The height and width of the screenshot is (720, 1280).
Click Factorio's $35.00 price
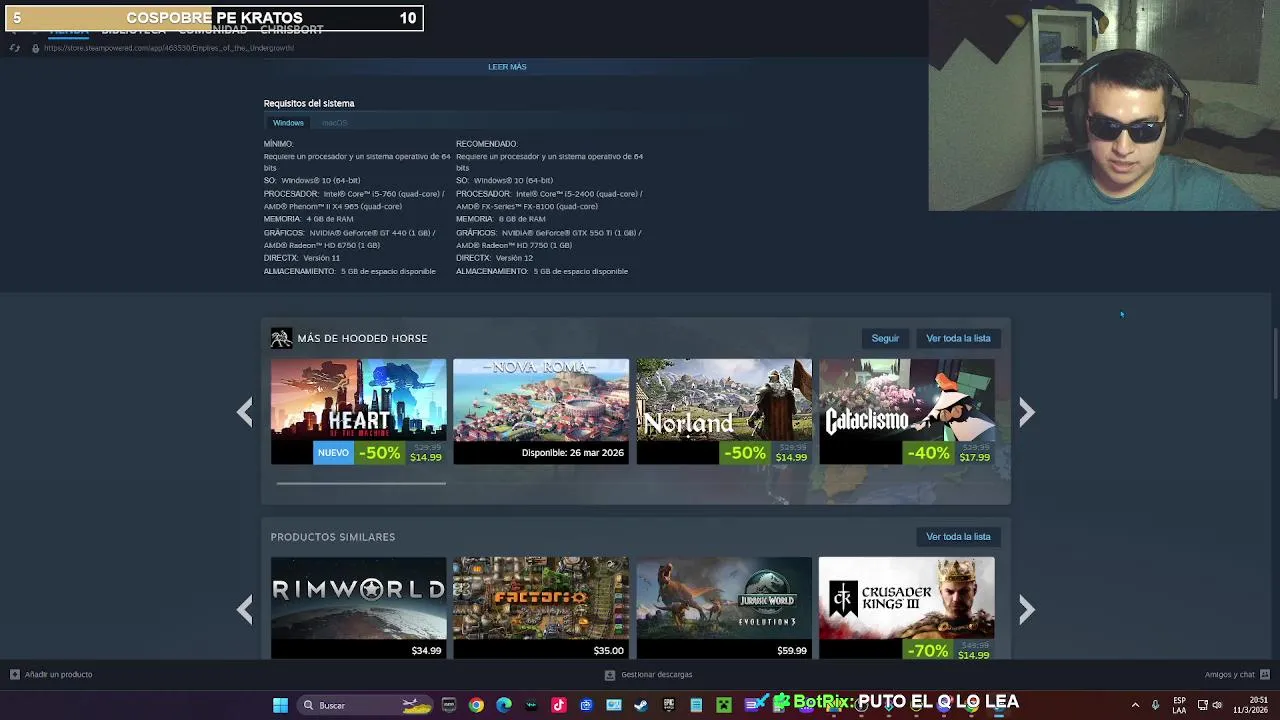[x=608, y=651]
